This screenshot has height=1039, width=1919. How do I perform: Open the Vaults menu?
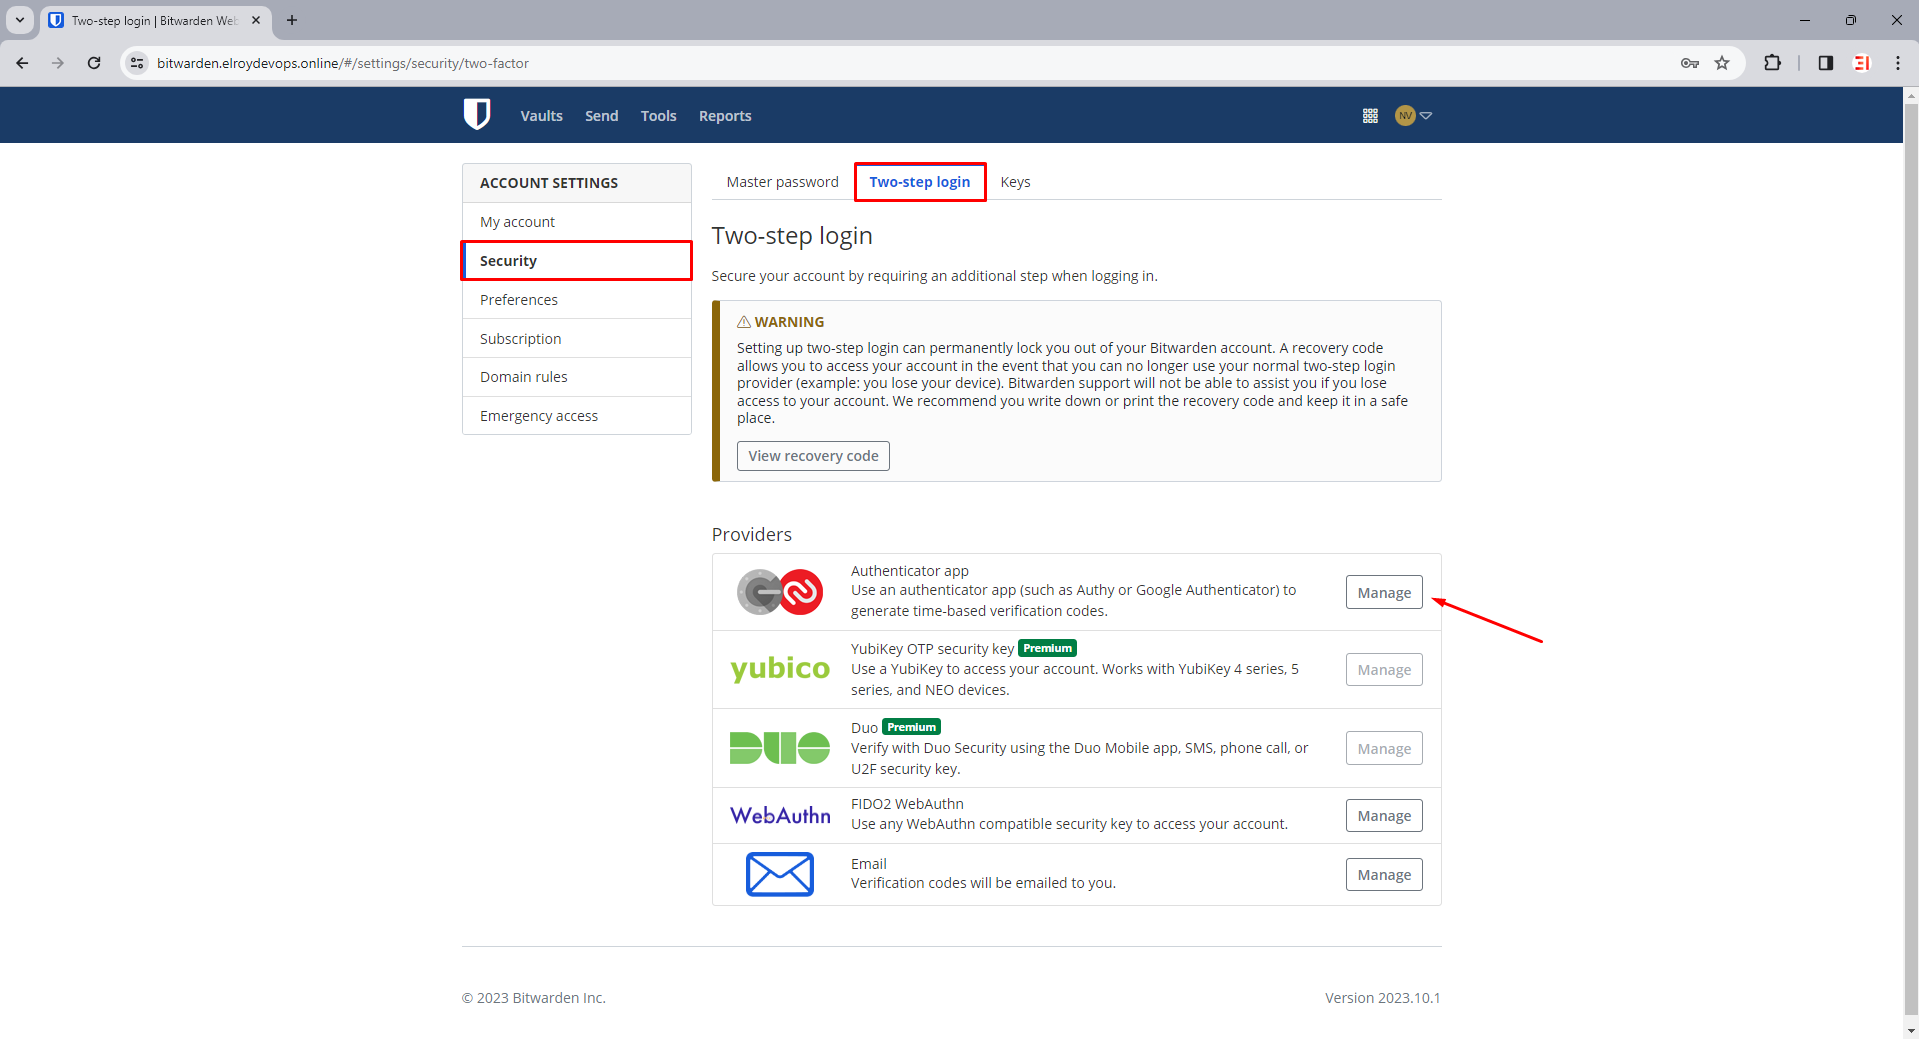coord(541,116)
